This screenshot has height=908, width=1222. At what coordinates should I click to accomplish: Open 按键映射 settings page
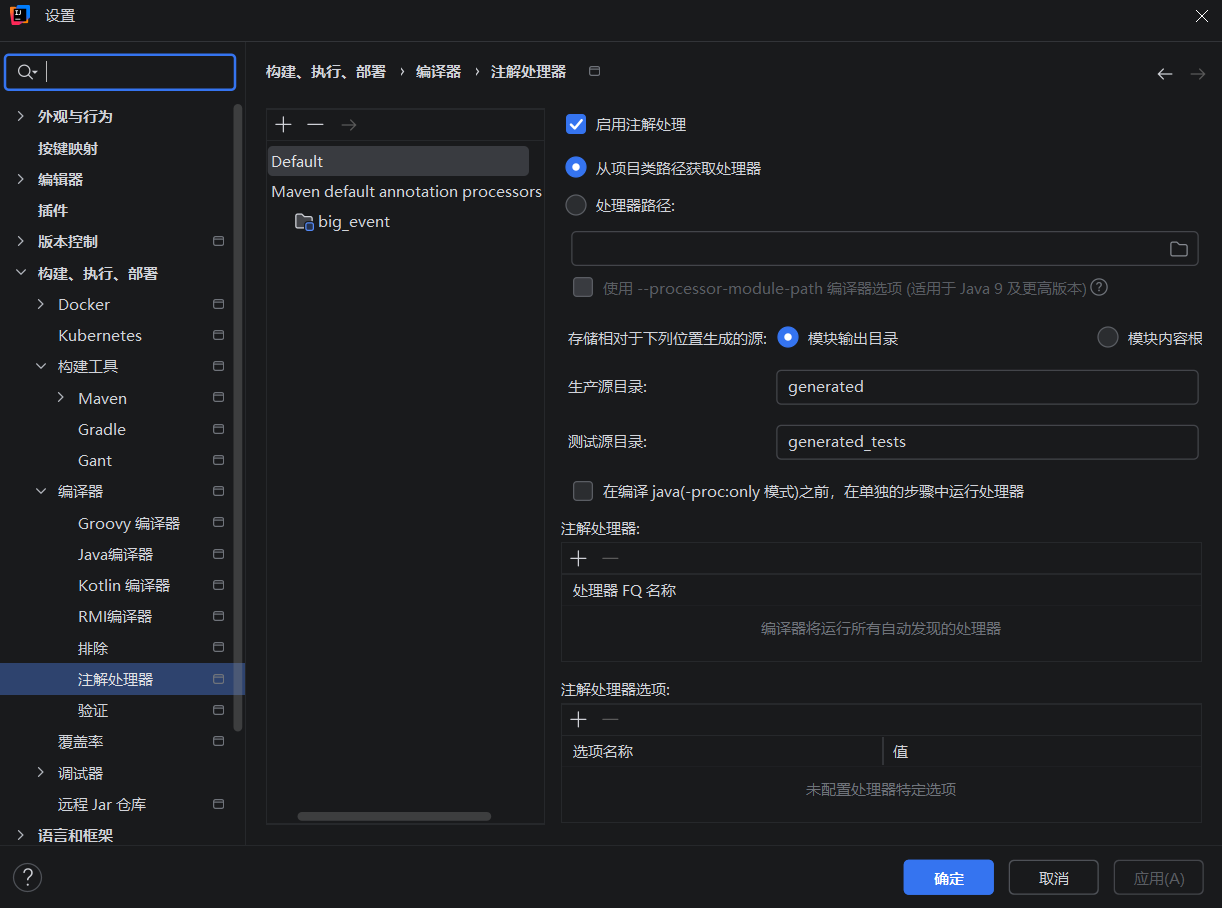click(68, 148)
